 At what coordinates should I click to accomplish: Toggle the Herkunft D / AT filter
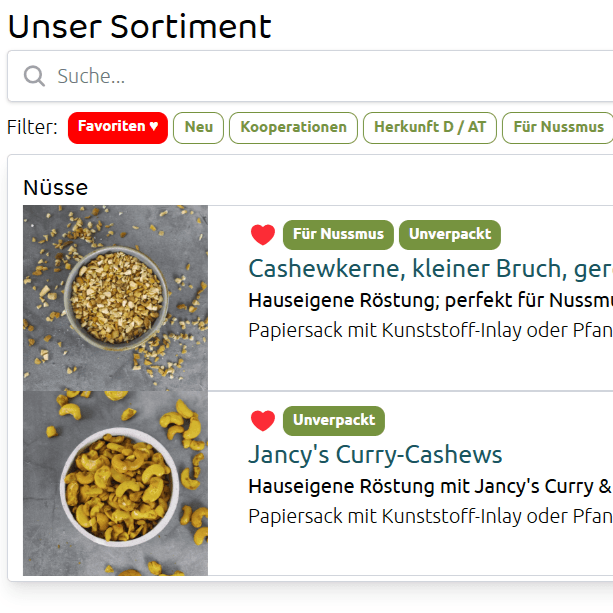tap(429, 127)
